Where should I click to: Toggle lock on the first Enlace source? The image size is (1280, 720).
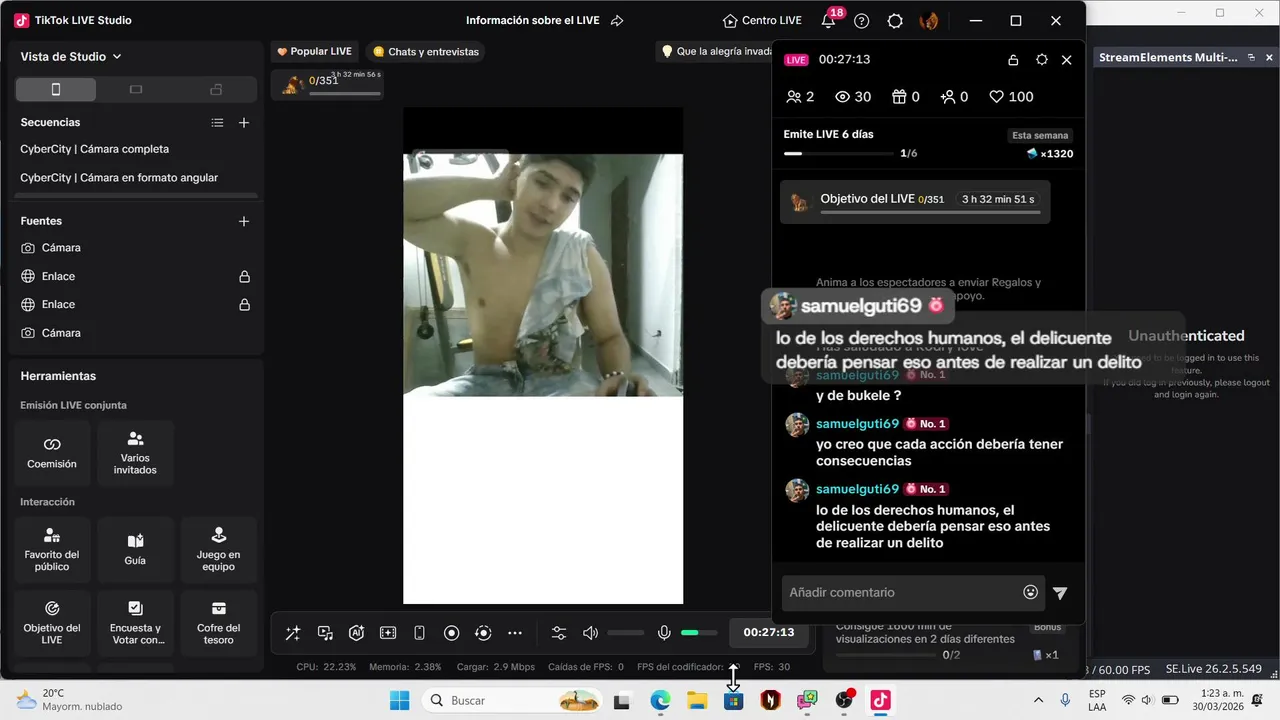pos(244,276)
